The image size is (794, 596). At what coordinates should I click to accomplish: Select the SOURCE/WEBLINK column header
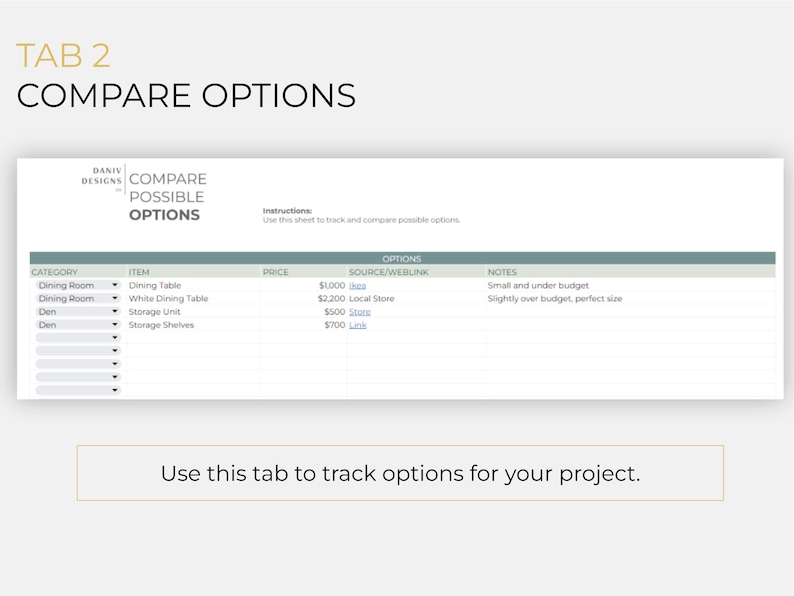[416, 272]
